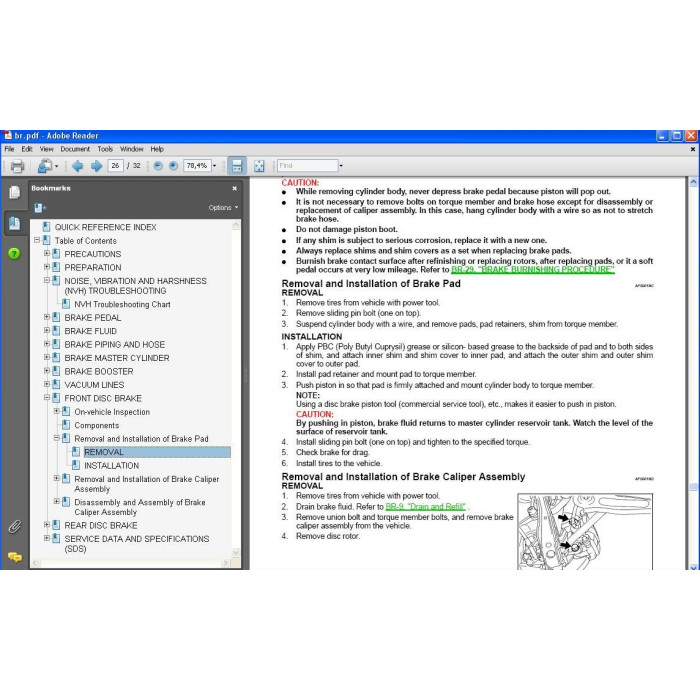Screen dimensions: 700x700
Task: Go to next page arrow
Action: (96, 166)
